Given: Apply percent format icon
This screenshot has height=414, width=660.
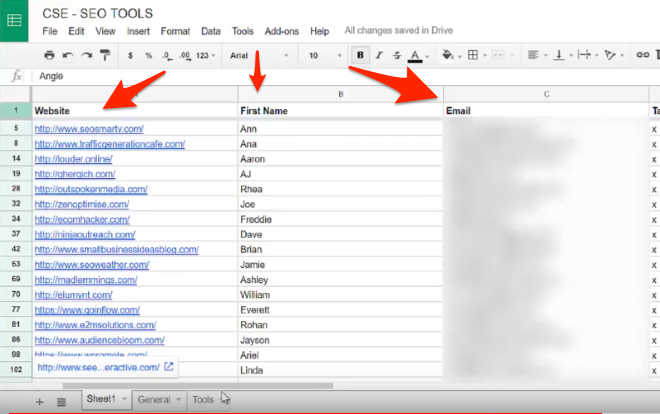Looking at the screenshot, I should 149,55.
